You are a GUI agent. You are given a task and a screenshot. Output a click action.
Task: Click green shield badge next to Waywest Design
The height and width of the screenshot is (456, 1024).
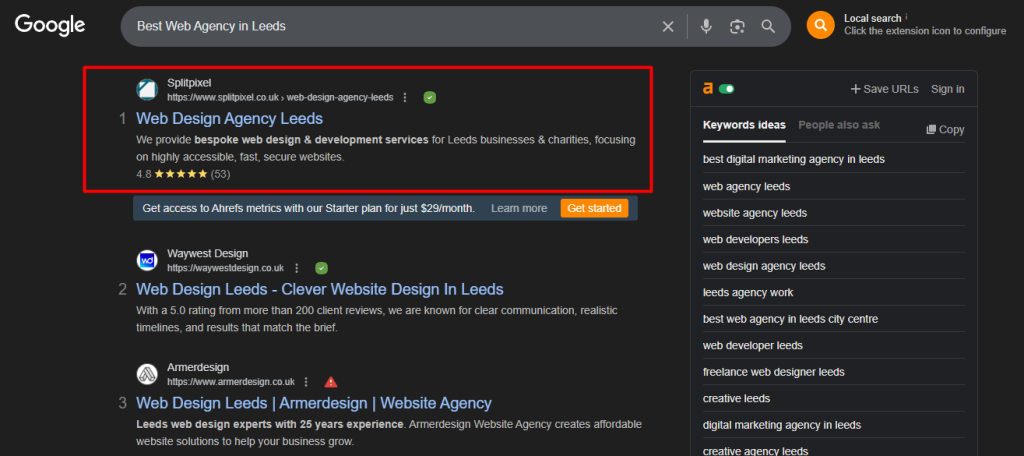tap(321, 268)
